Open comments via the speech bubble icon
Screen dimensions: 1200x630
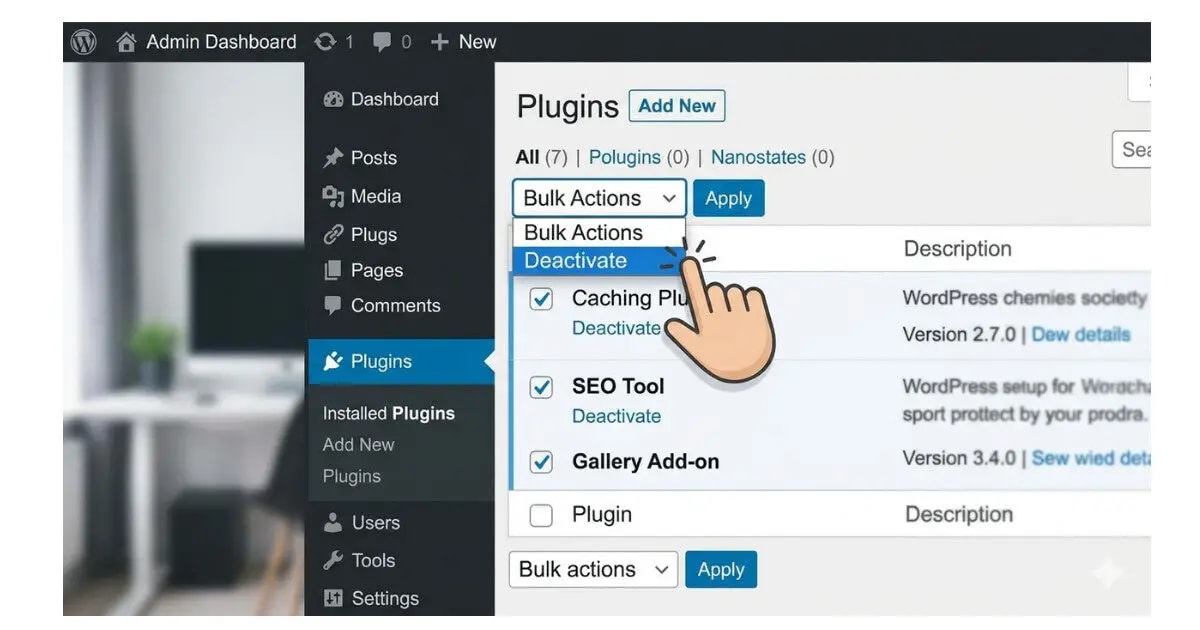(x=383, y=41)
